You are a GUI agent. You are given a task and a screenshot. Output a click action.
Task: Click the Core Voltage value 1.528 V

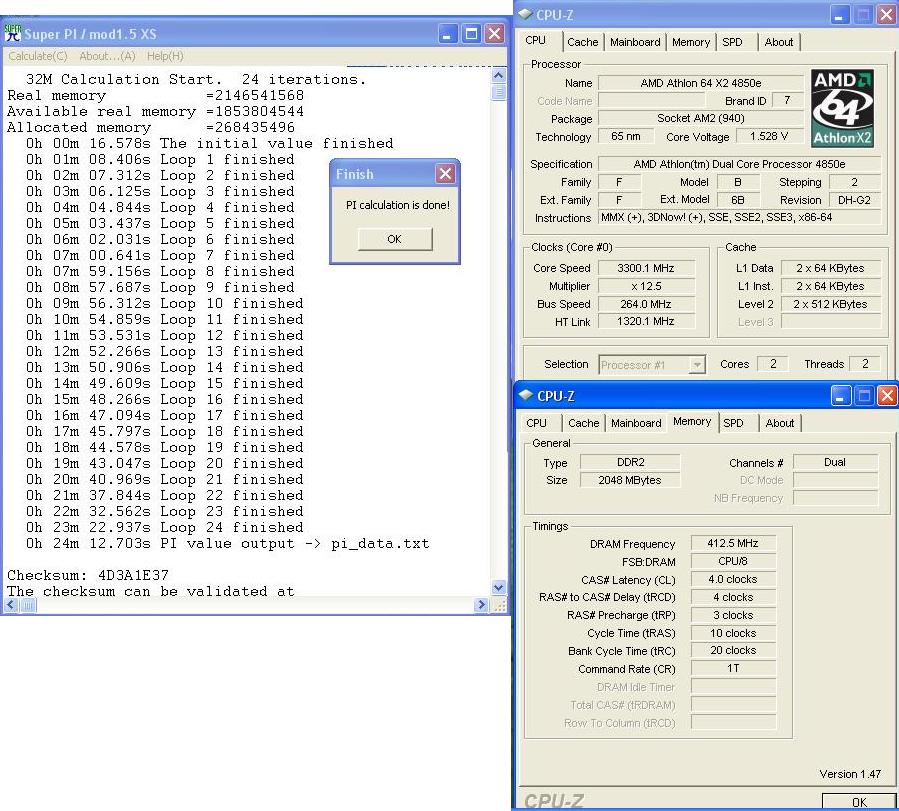769,136
